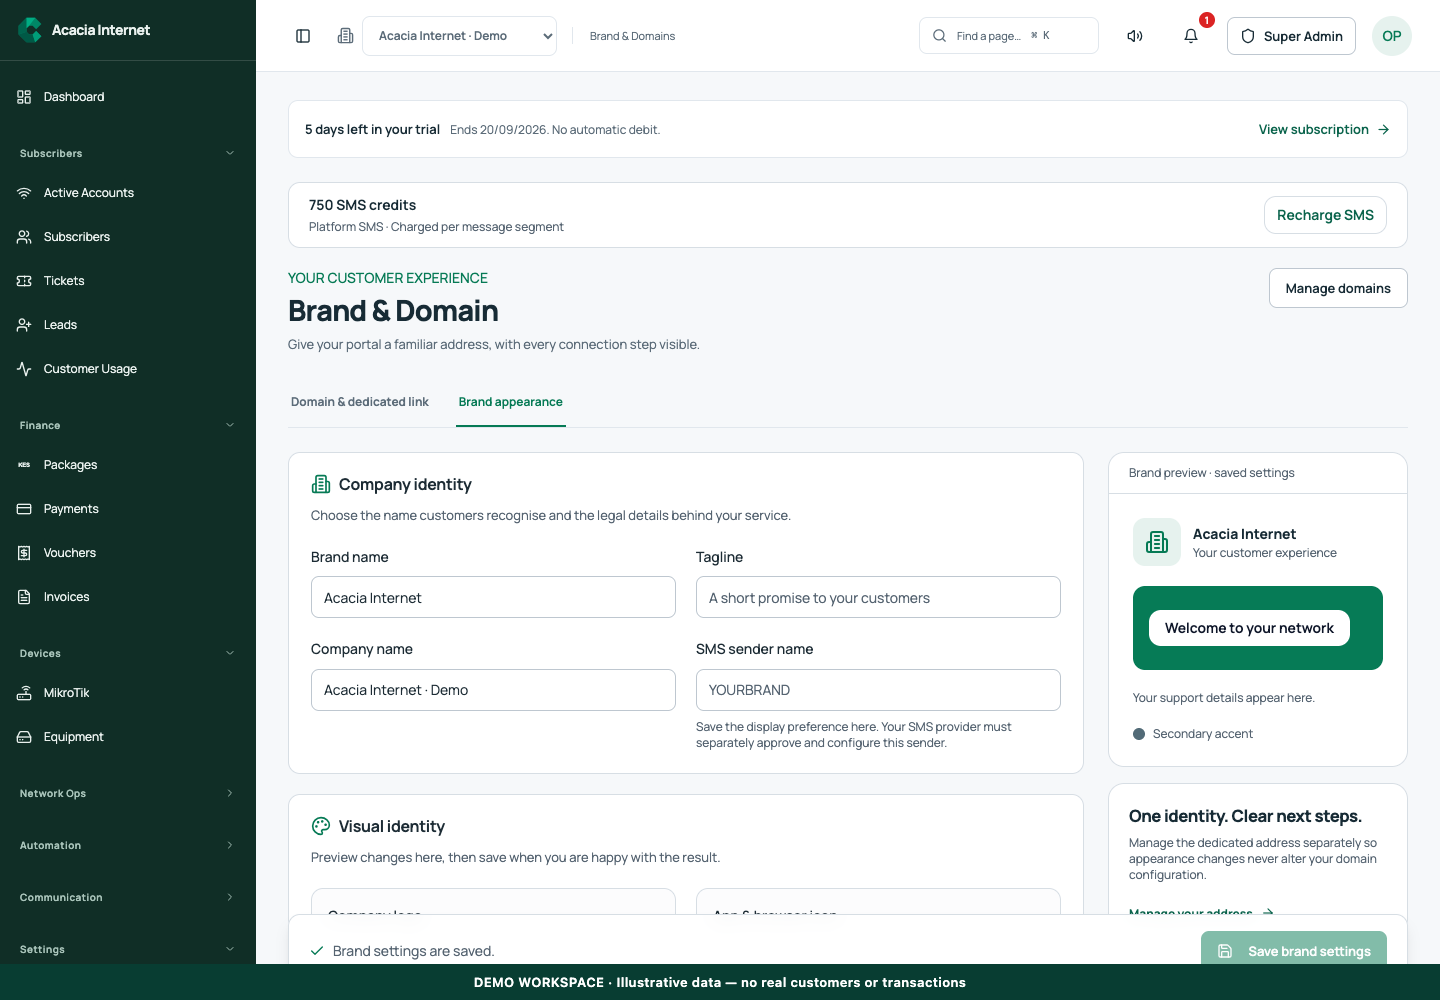Image resolution: width=1440 pixels, height=1000 pixels.
Task: Go to Active Accounts
Action: click(128, 193)
